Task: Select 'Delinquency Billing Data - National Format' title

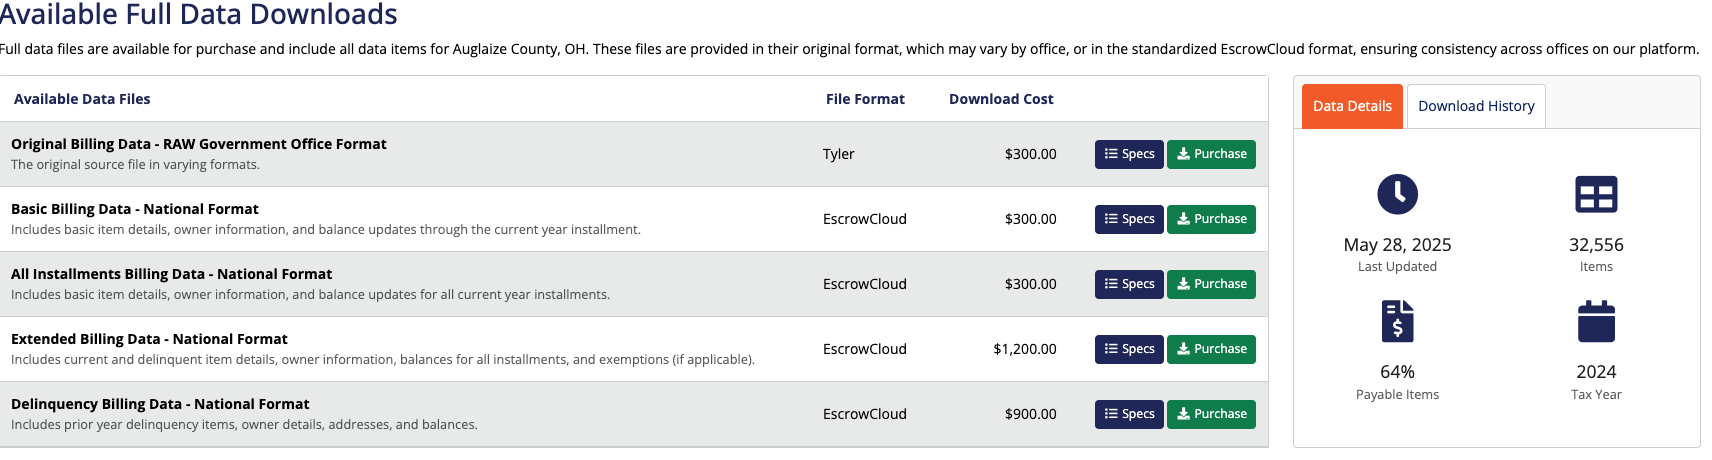Action: (160, 404)
